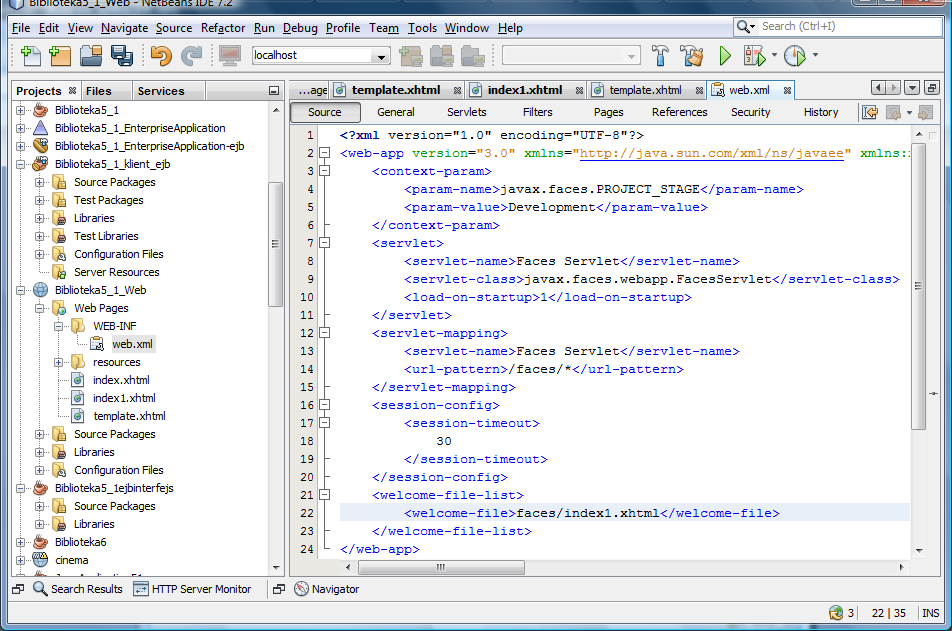
Task: Click the Source view button
Action: point(325,112)
